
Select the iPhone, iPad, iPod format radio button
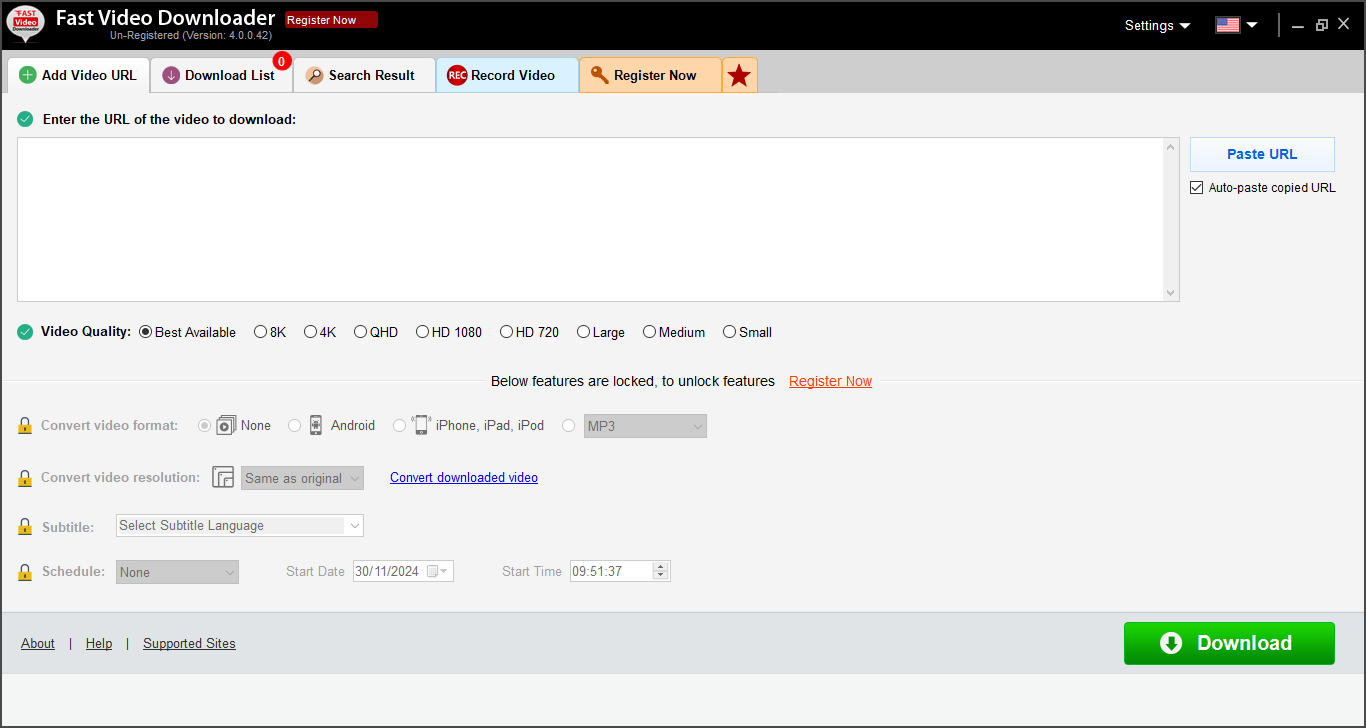pyautogui.click(x=399, y=426)
